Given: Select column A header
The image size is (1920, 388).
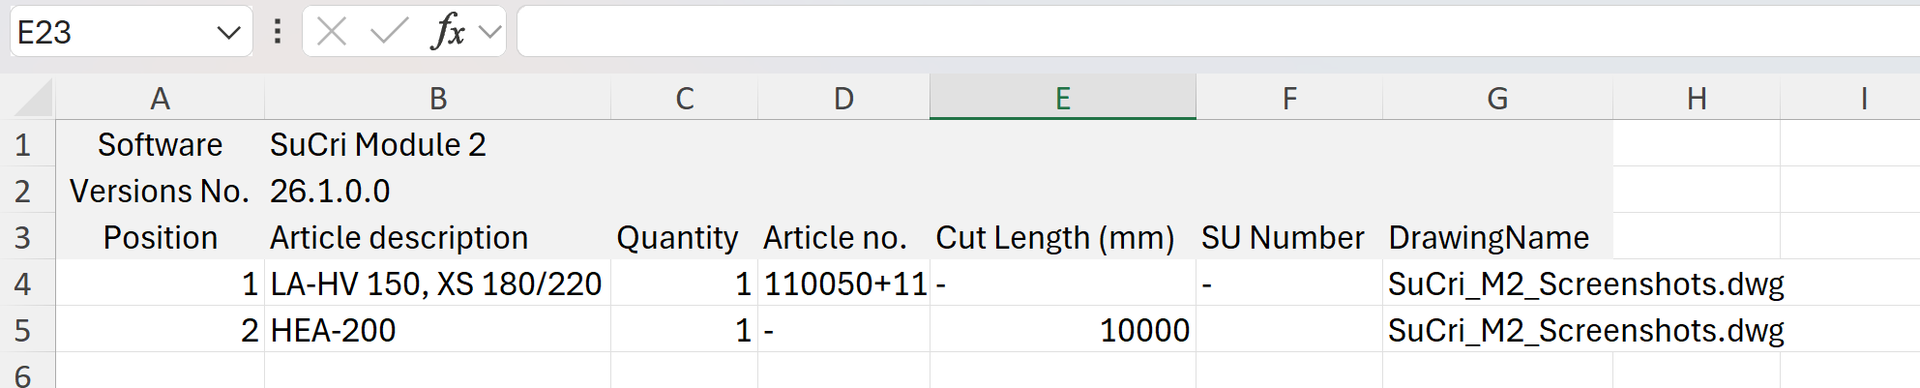Looking at the screenshot, I should coord(160,98).
